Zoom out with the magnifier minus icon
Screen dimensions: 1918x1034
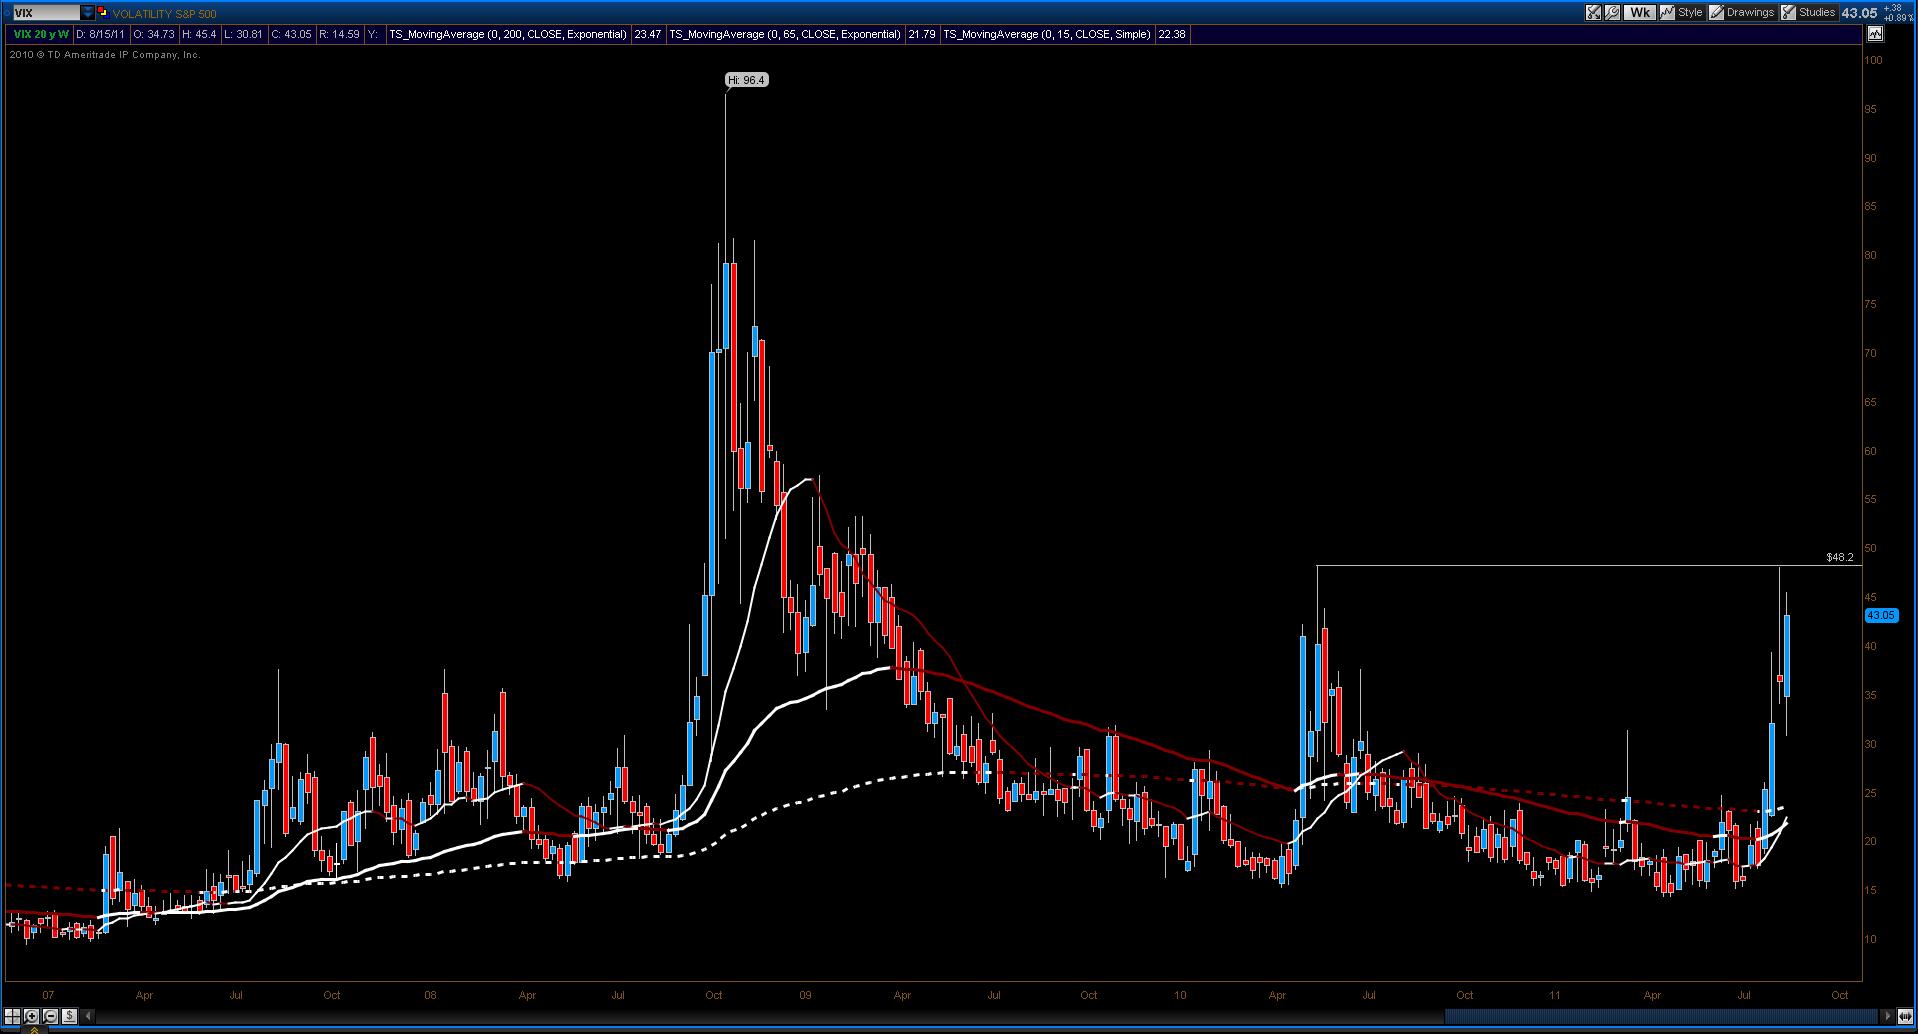tap(49, 1017)
